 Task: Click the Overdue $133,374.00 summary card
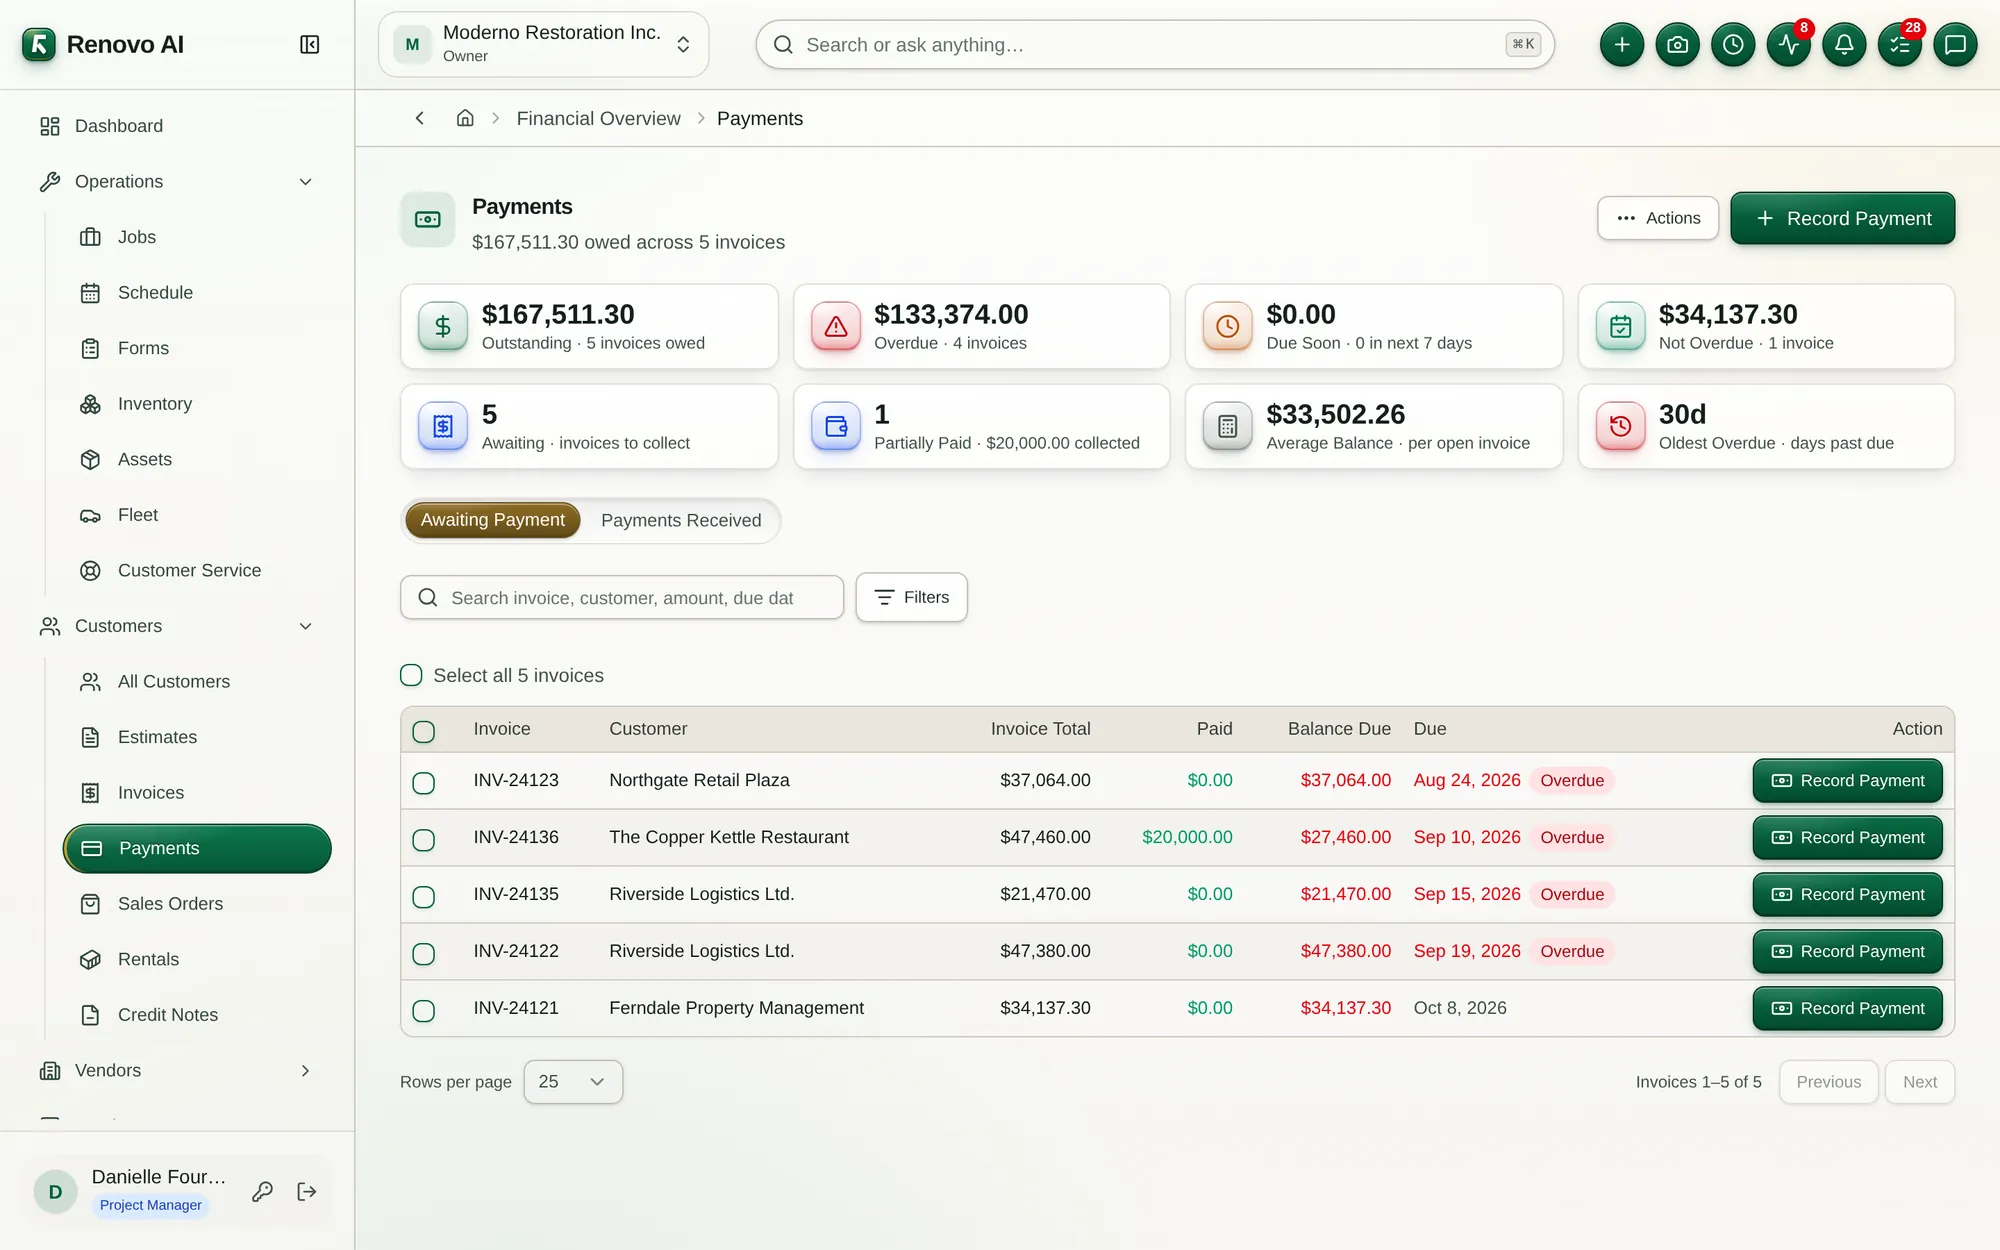point(981,326)
